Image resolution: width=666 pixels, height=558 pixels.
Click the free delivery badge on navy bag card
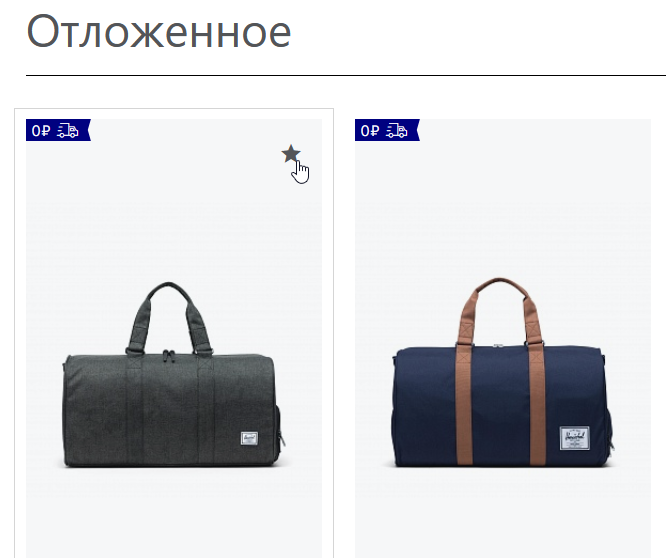(387, 130)
